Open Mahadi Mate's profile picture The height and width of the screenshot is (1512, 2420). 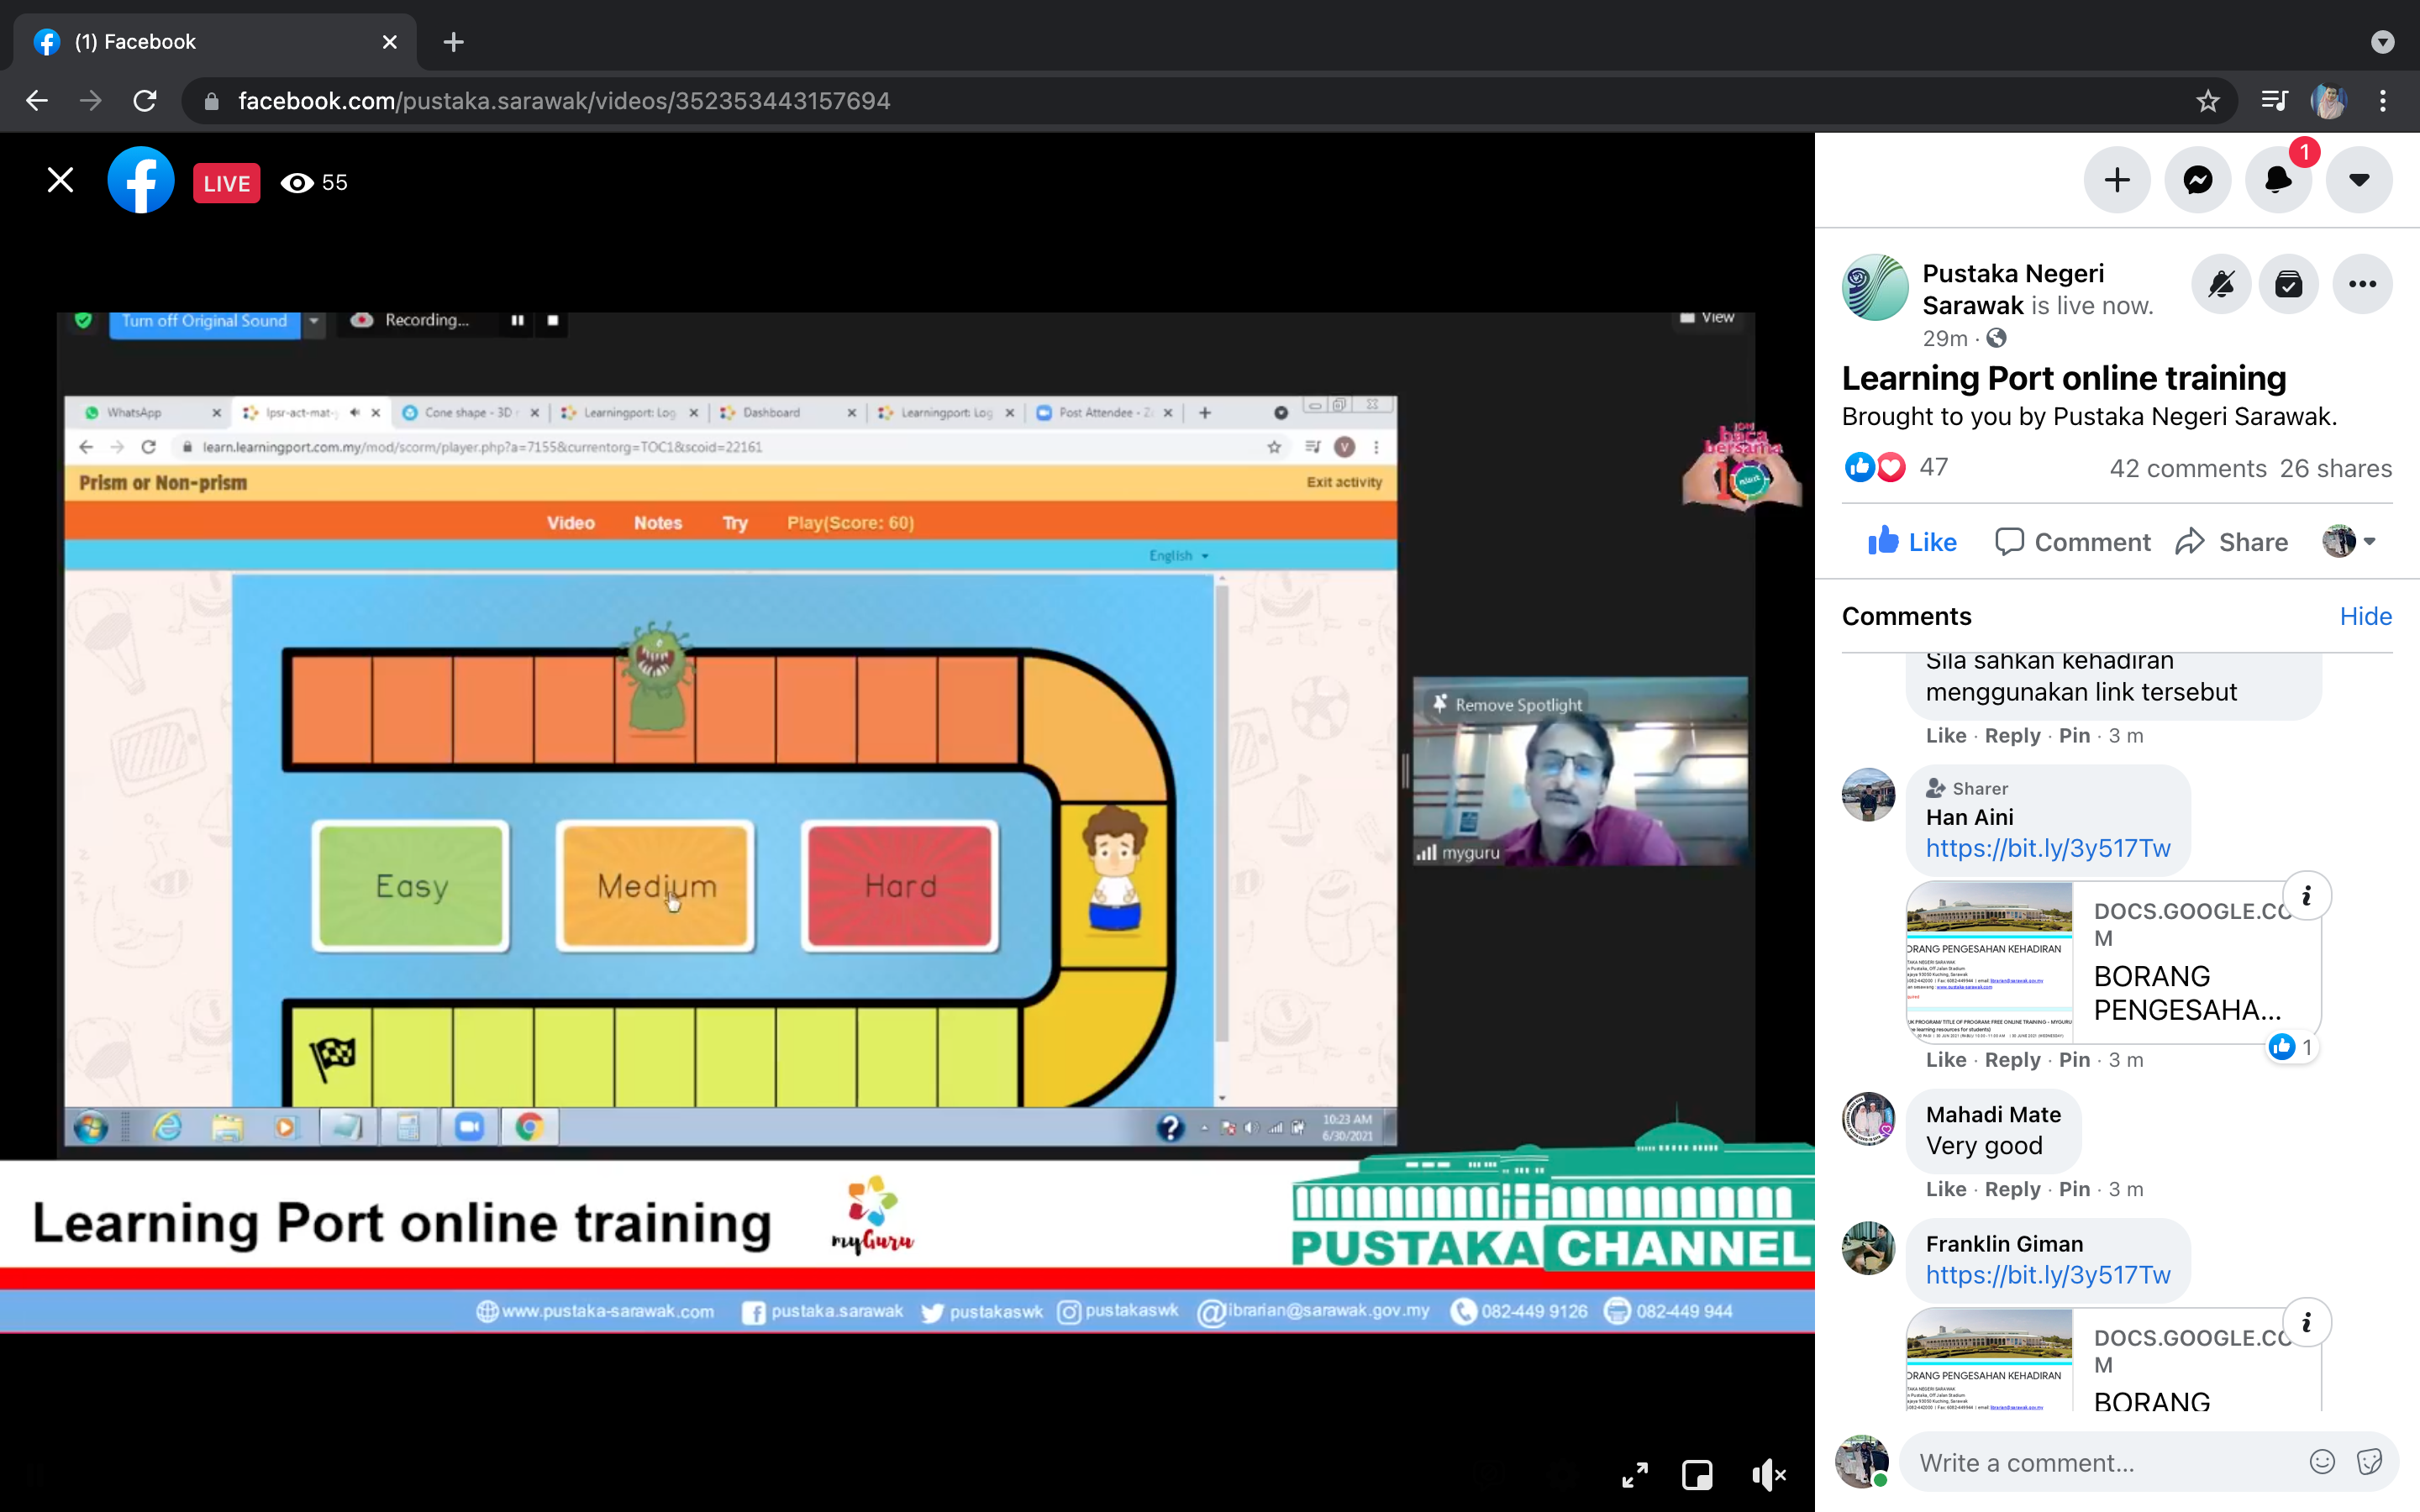(x=1868, y=1118)
